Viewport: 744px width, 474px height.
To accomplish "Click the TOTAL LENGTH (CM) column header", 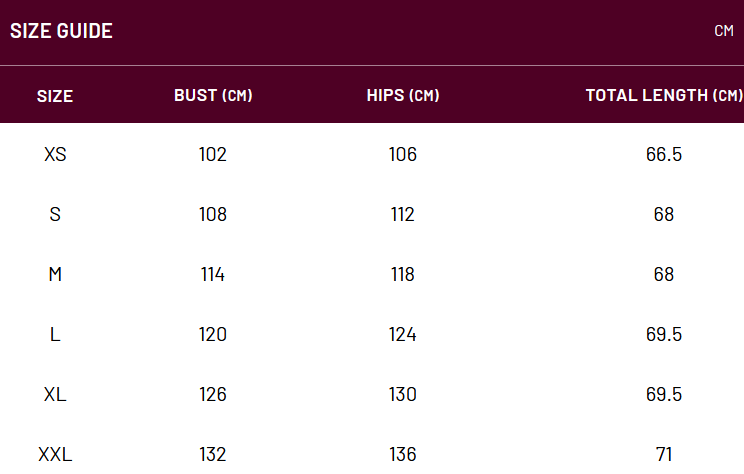I will [x=664, y=95].
